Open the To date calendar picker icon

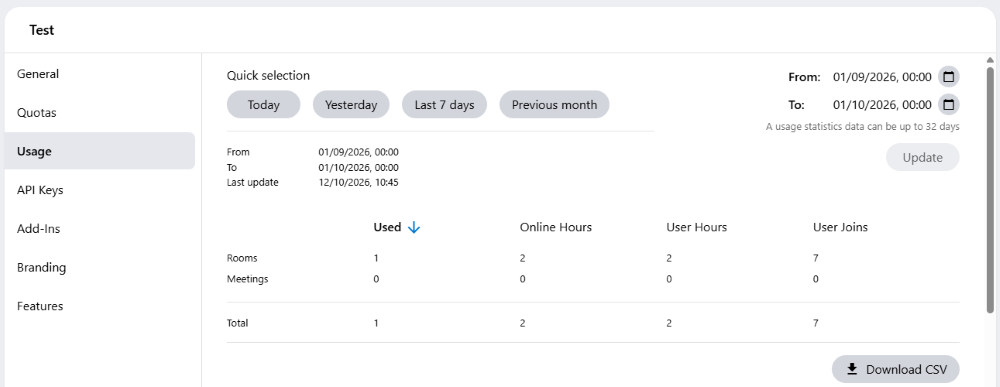pyautogui.click(x=948, y=105)
